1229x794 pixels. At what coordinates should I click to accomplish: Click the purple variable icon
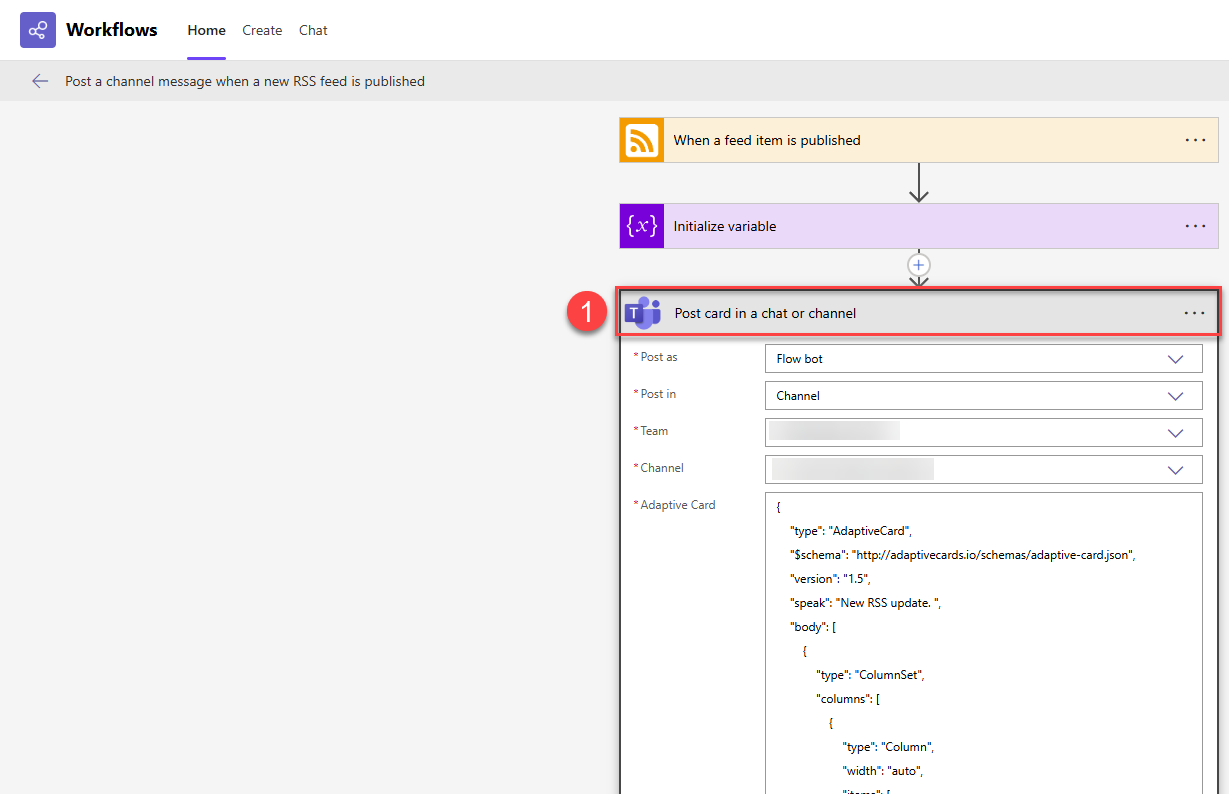(x=642, y=226)
